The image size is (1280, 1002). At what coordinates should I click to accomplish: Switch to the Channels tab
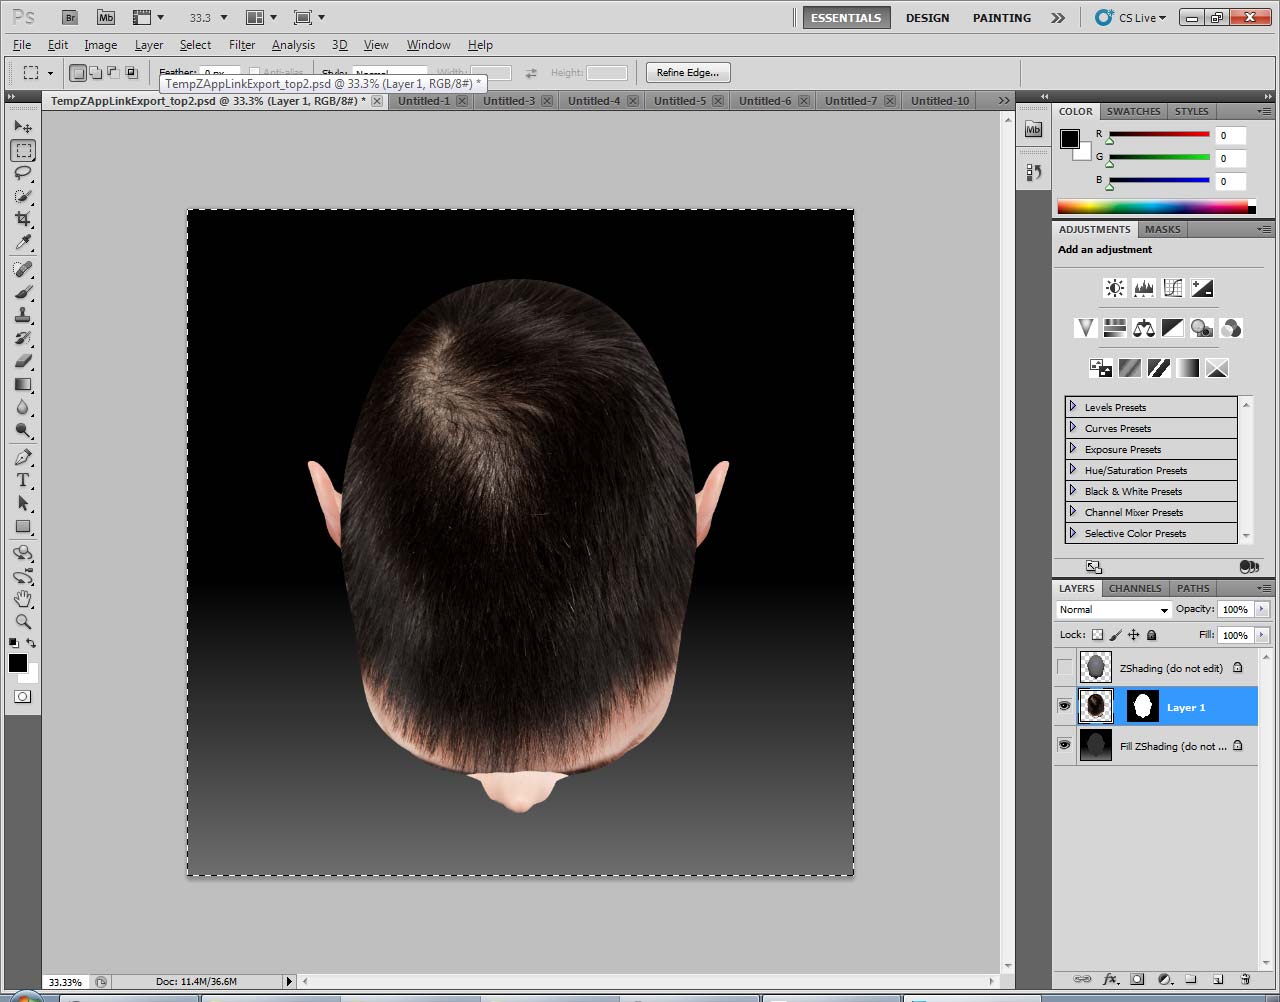tap(1135, 589)
